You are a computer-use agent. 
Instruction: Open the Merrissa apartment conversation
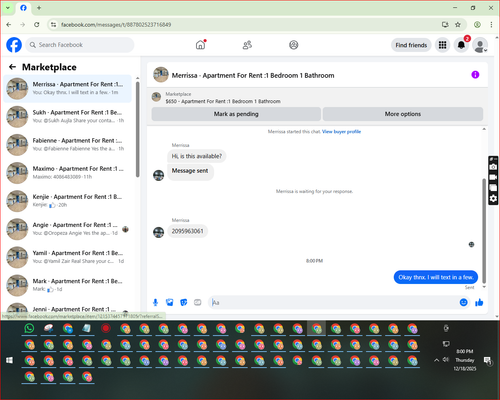68,89
